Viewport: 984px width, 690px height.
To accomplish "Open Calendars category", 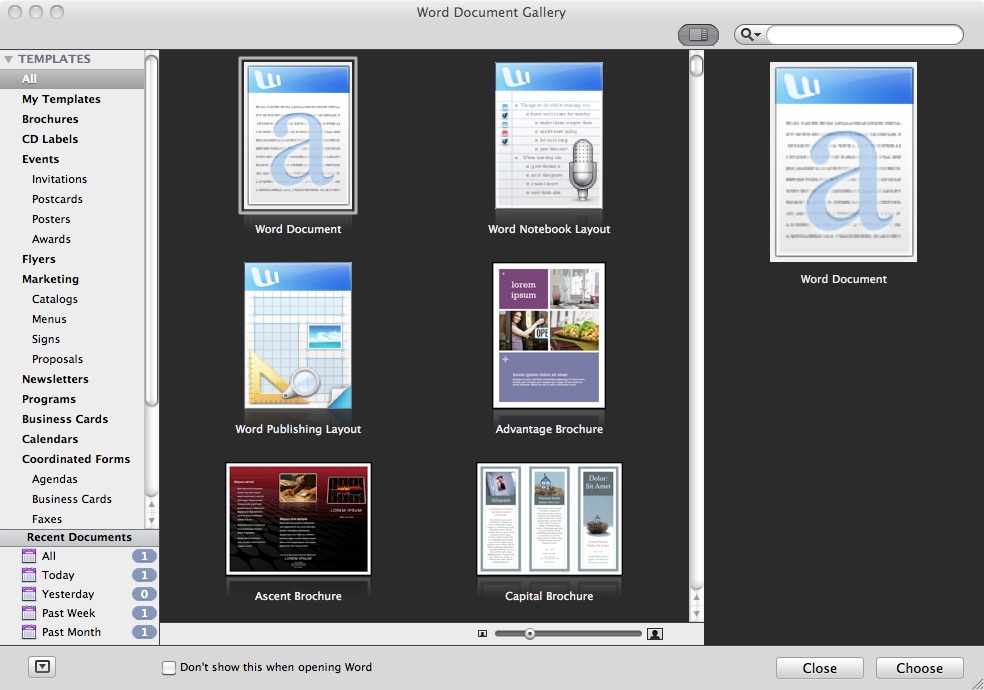I will click(50, 439).
